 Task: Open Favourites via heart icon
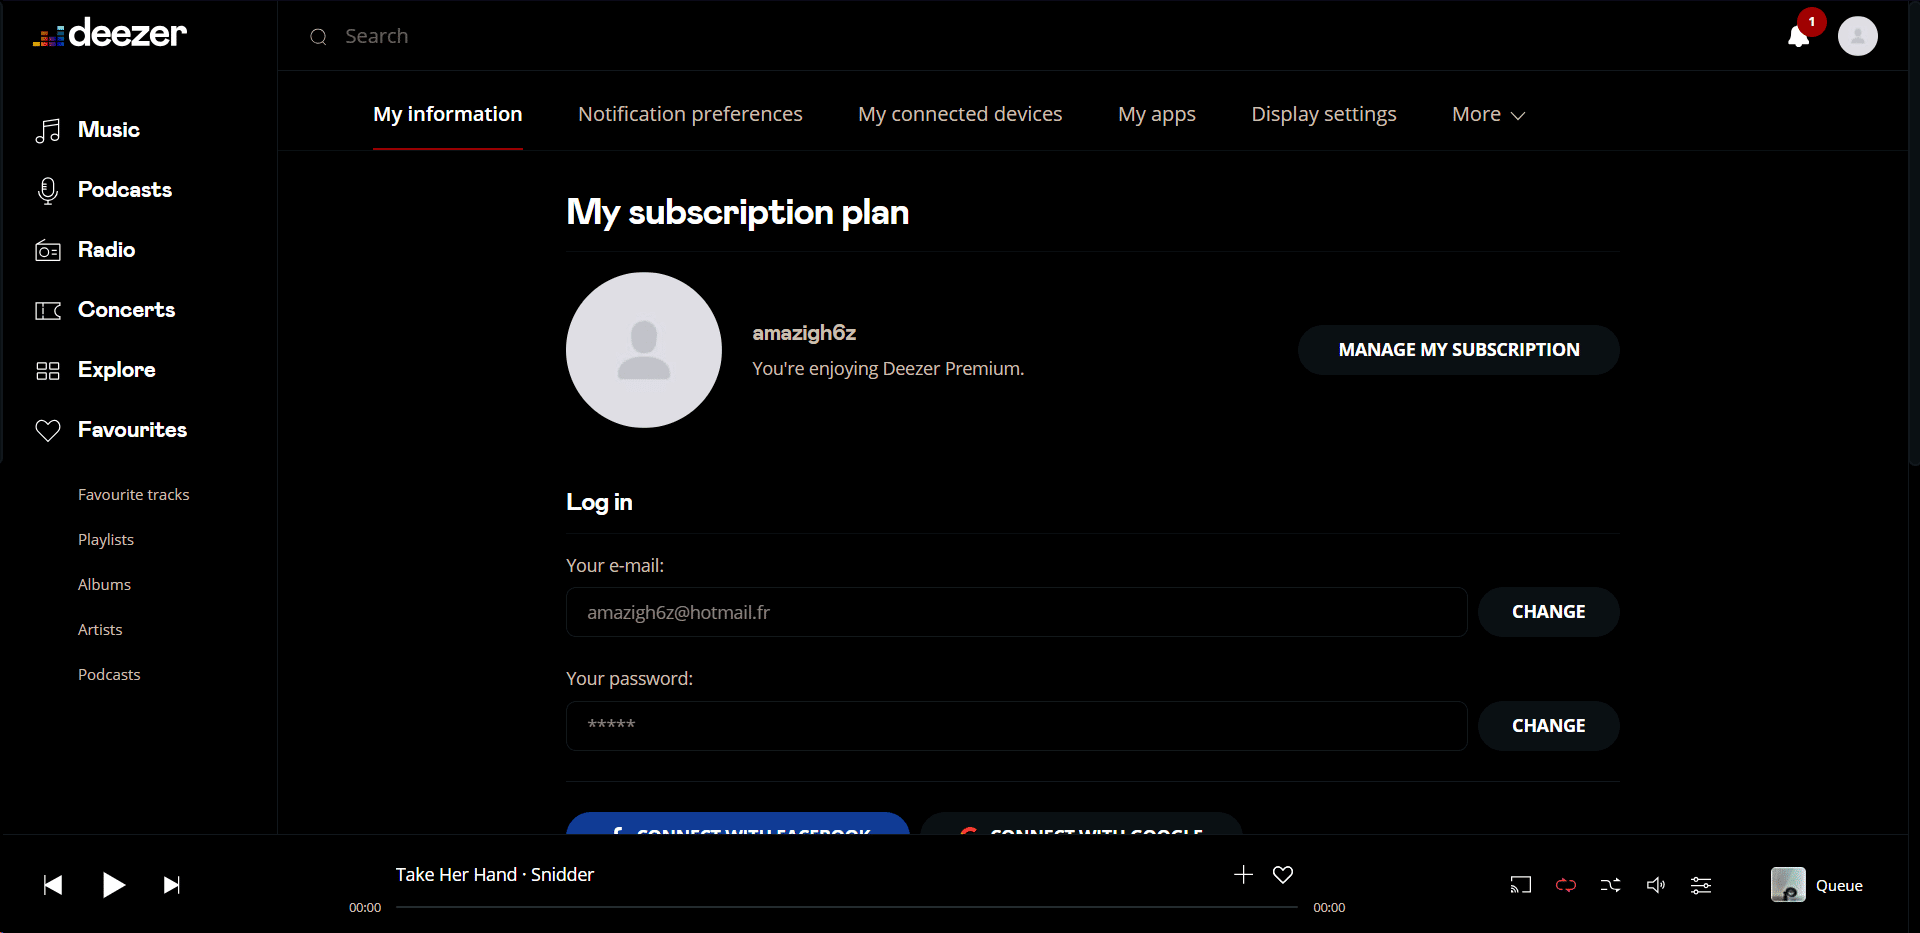coord(48,430)
